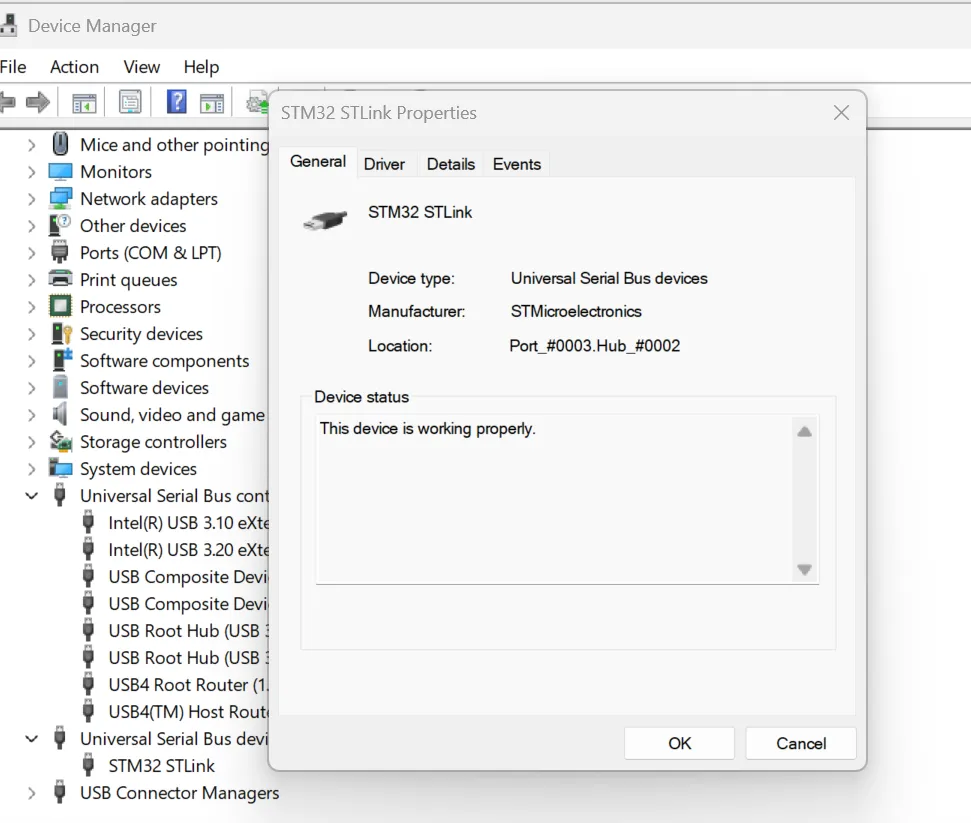The height and width of the screenshot is (823, 971).
Task: Expand the Other devices node
Action: click(x=31, y=225)
